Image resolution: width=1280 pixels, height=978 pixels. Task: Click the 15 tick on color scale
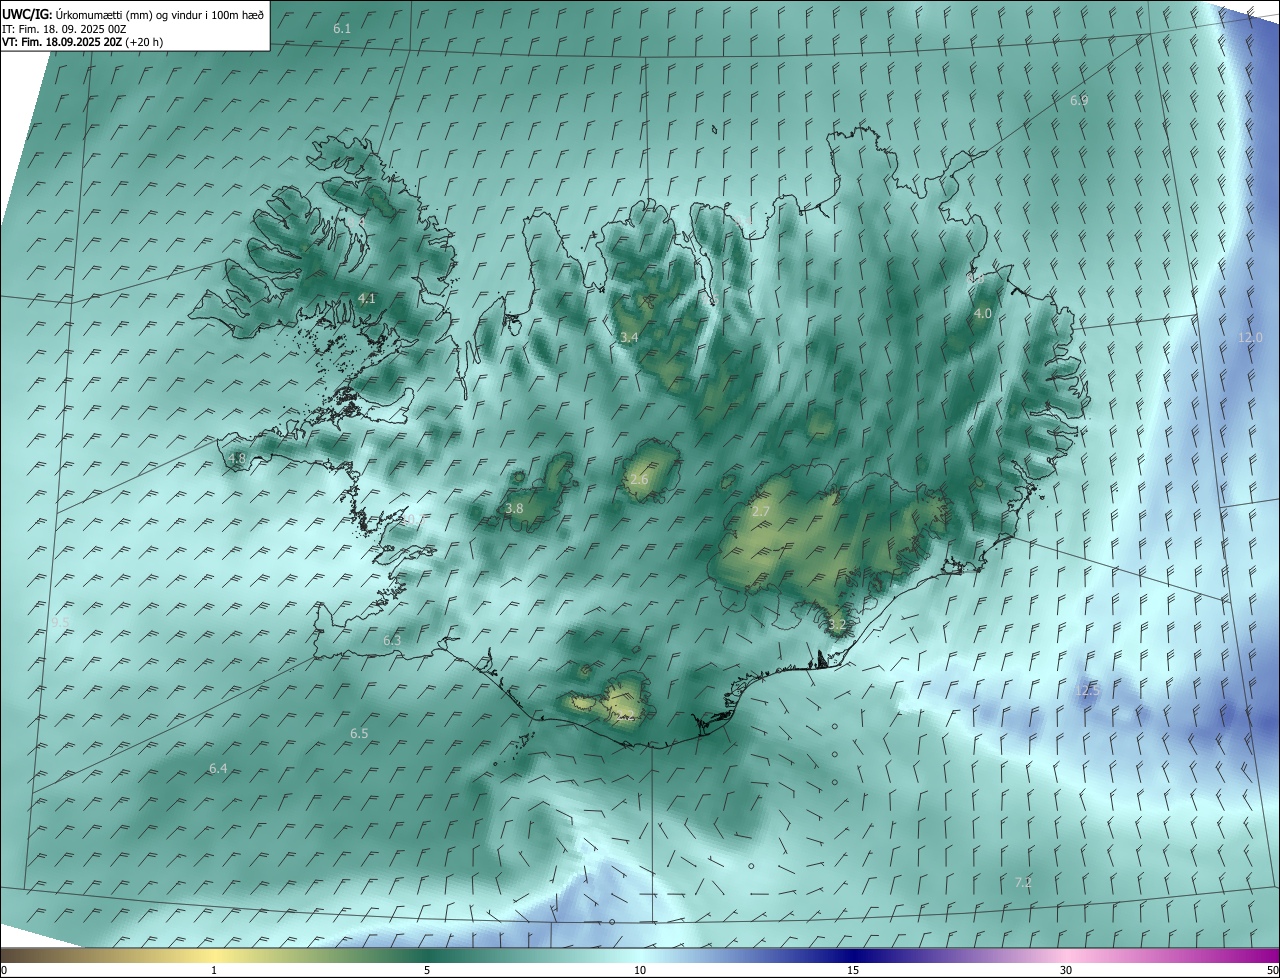point(853,971)
